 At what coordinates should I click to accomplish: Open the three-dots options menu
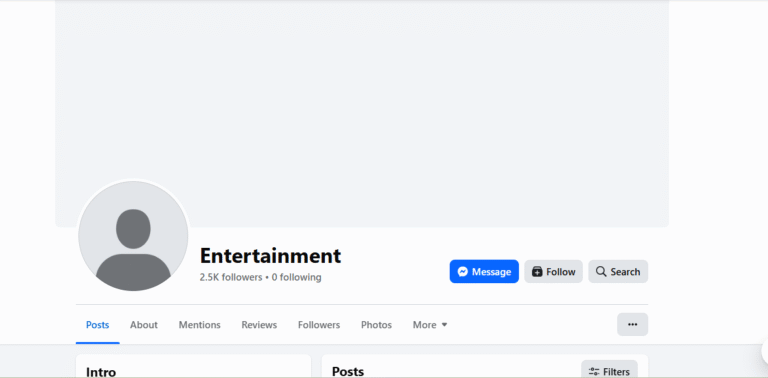pos(632,324)
